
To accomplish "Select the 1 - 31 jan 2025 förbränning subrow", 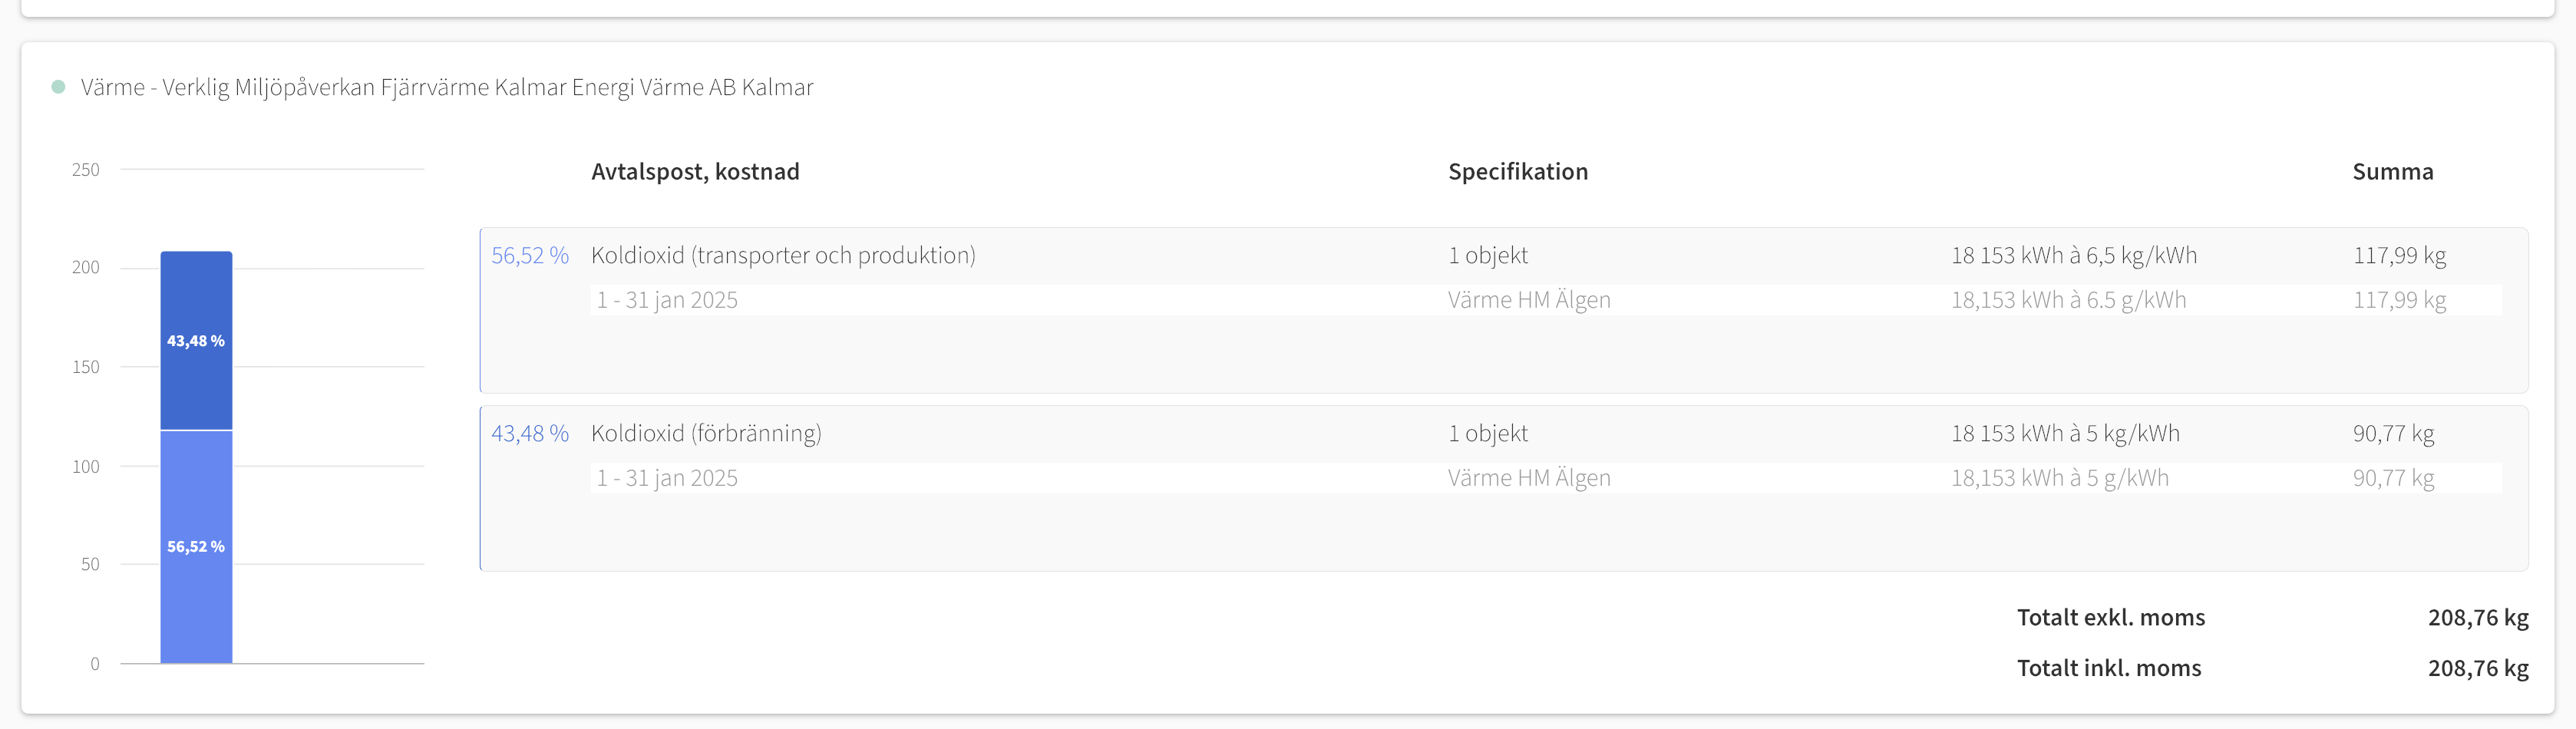I will coord(1546,478).
